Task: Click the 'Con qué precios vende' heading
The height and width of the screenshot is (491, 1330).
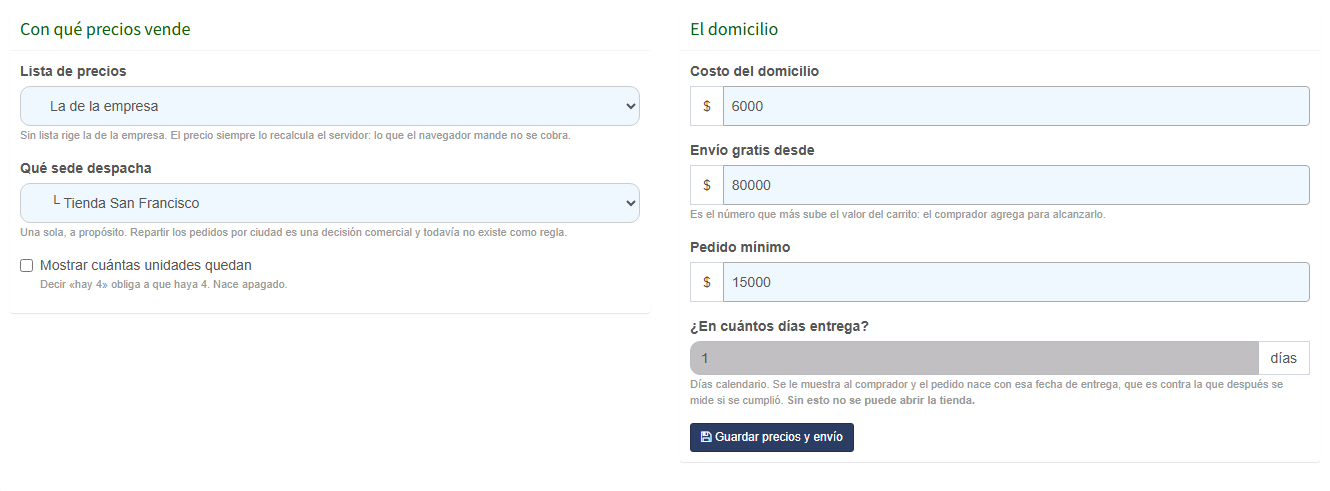Action: 105,29
